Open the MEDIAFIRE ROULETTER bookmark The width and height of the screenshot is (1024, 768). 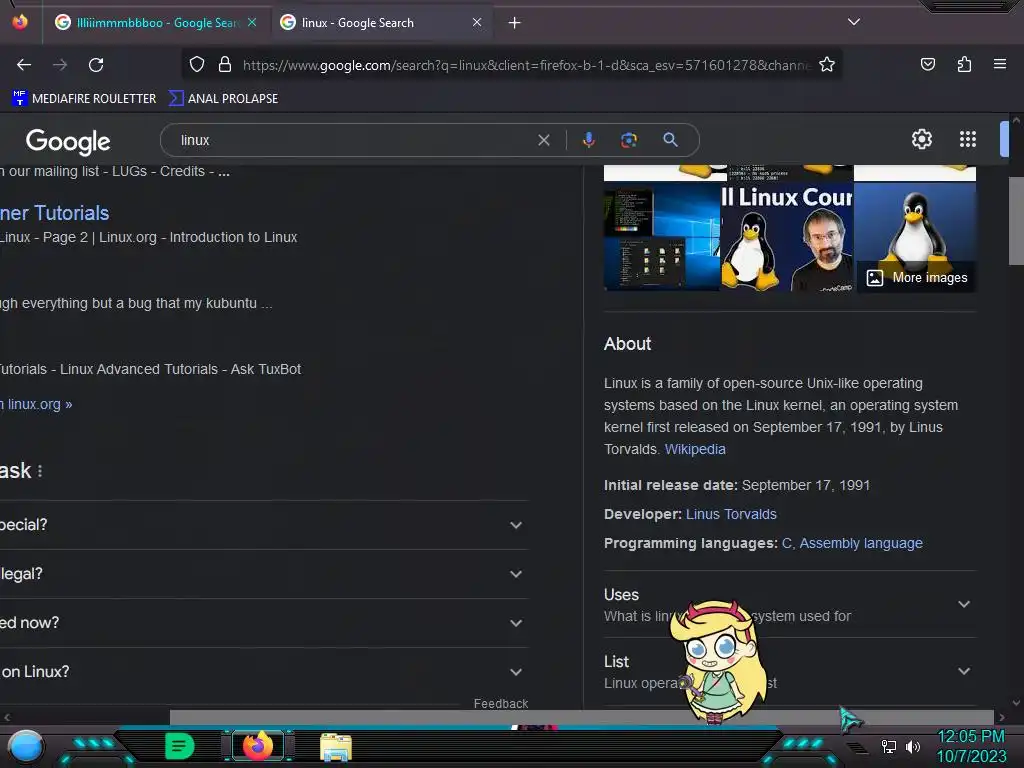(84, 99)
